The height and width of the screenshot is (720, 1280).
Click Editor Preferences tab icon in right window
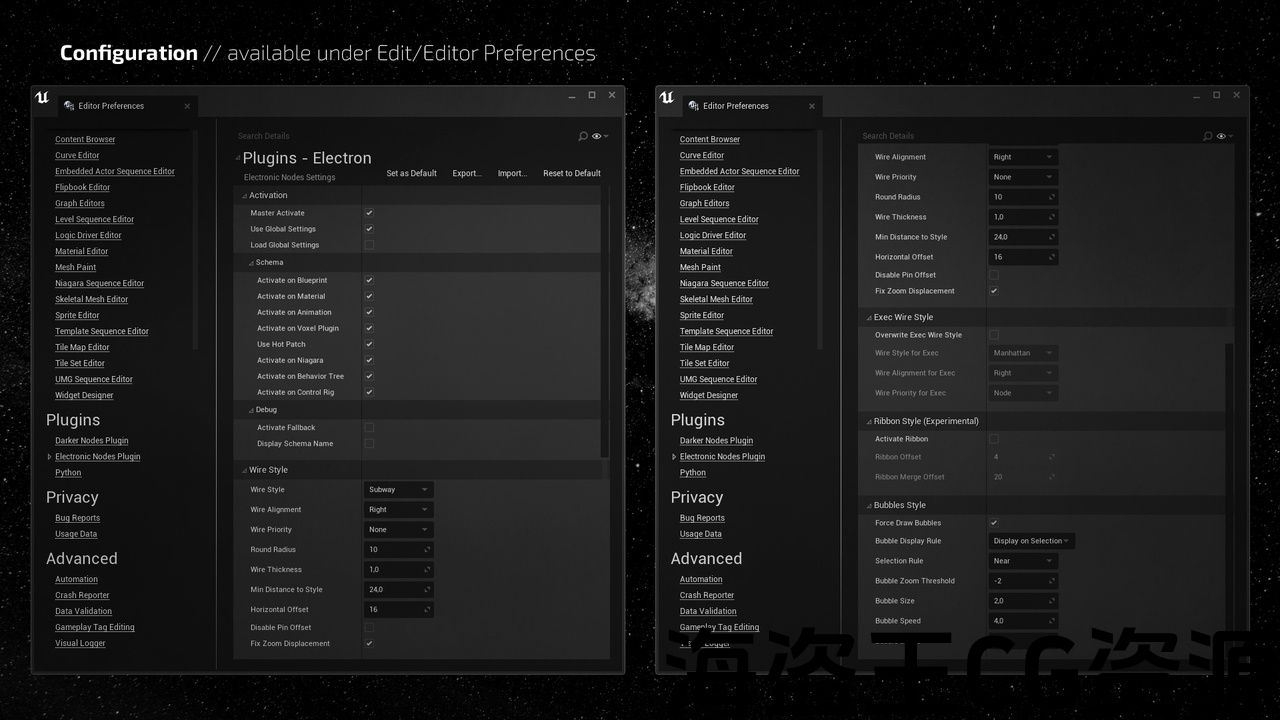click(694, 106)
